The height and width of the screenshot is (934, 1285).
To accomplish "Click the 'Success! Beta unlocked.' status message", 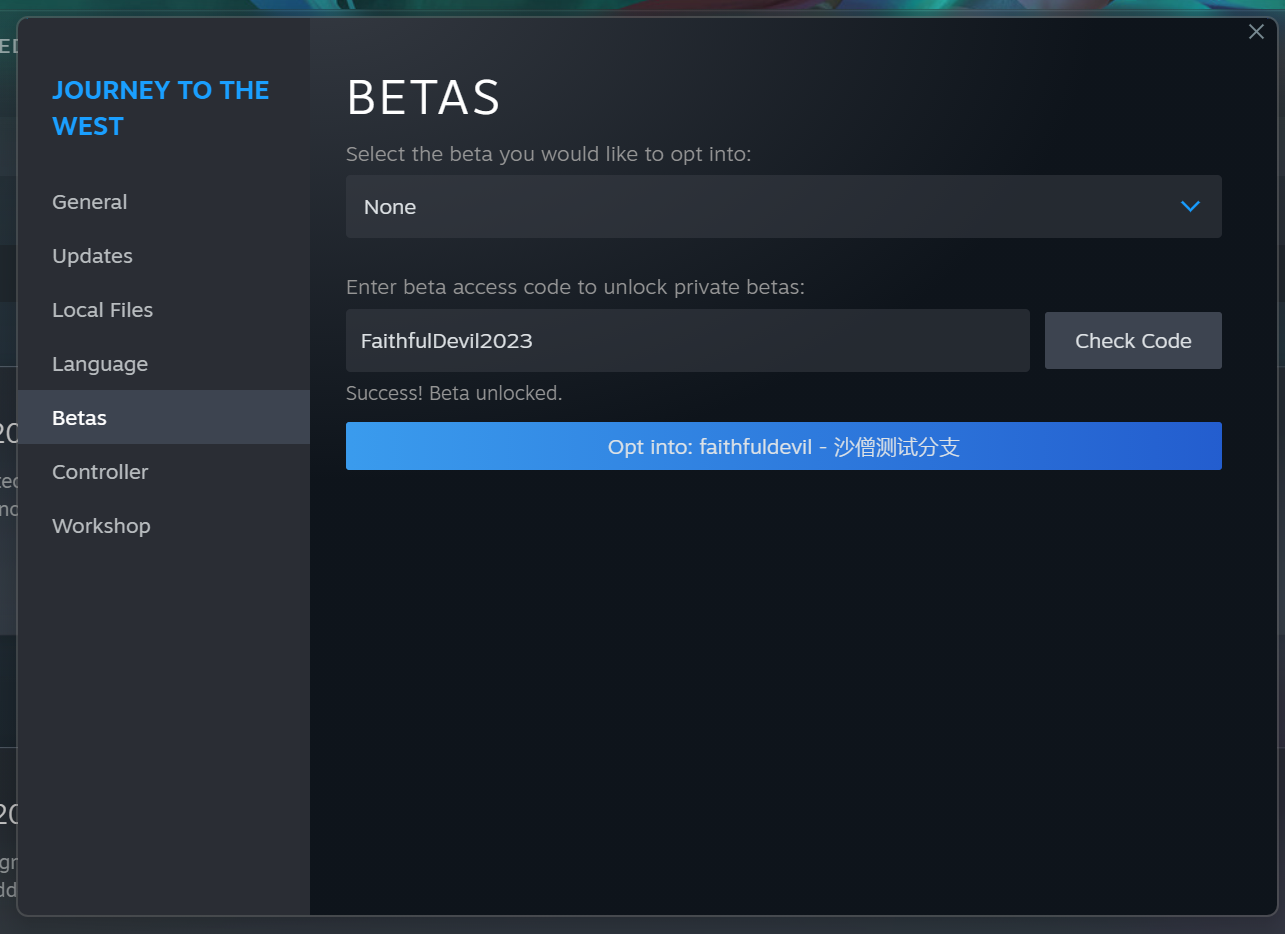I will point(454,394).
